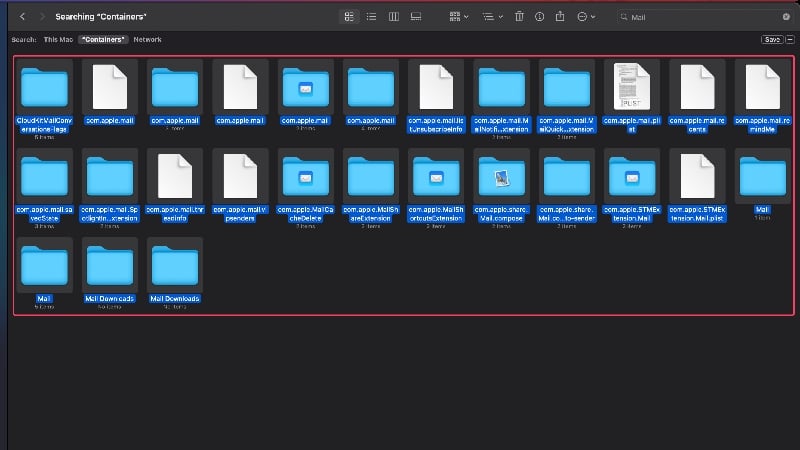Click into the Mail search field
Screen dimensions: 800x450
coord(704,17)
